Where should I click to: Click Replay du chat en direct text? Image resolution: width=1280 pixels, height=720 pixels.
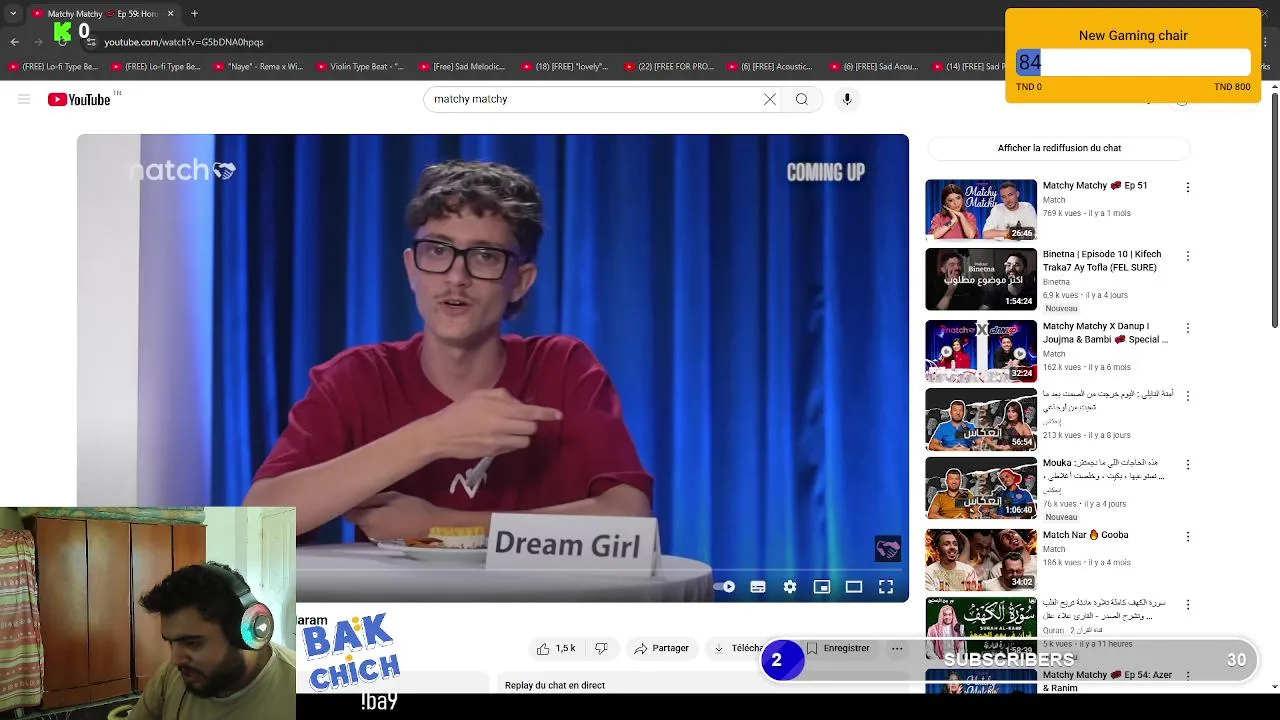coord(555,686)
